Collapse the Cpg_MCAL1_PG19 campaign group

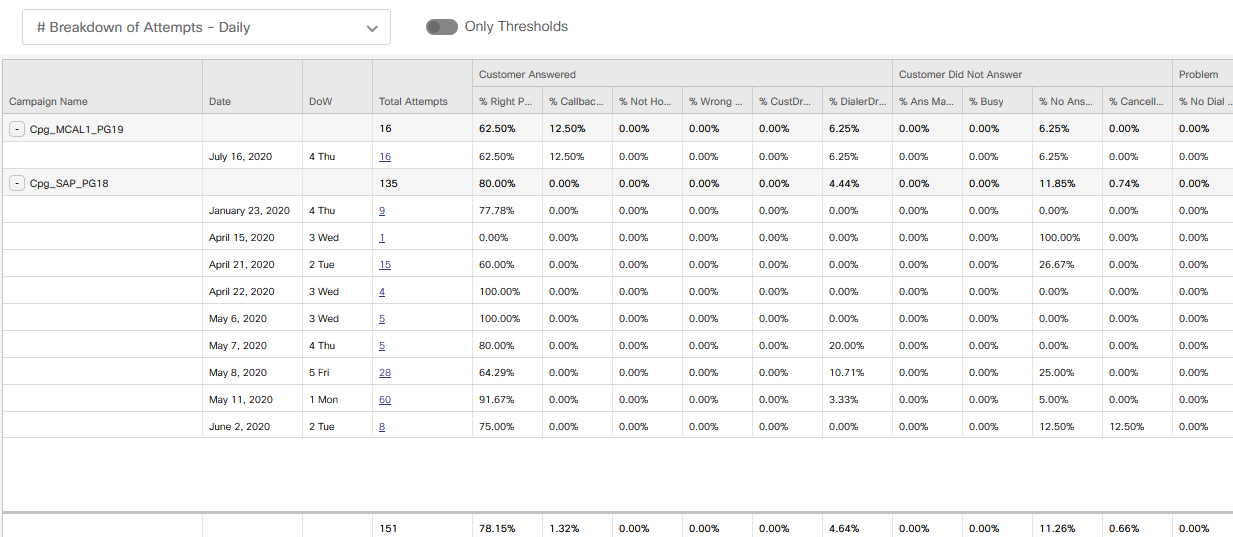coord(17,129)
